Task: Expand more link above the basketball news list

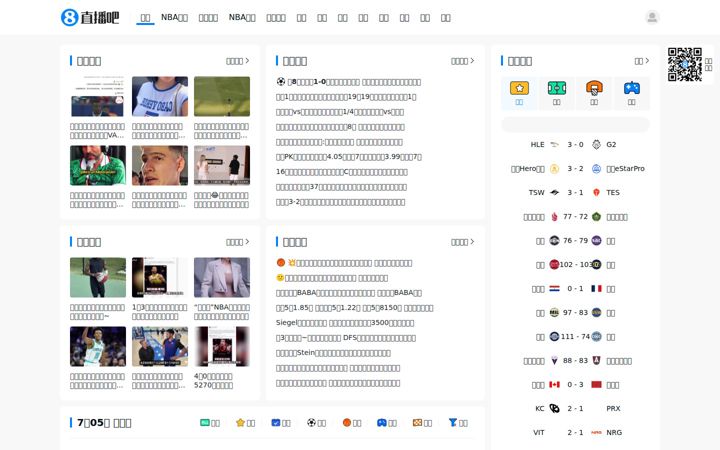Action: click(x=462, y=242)
